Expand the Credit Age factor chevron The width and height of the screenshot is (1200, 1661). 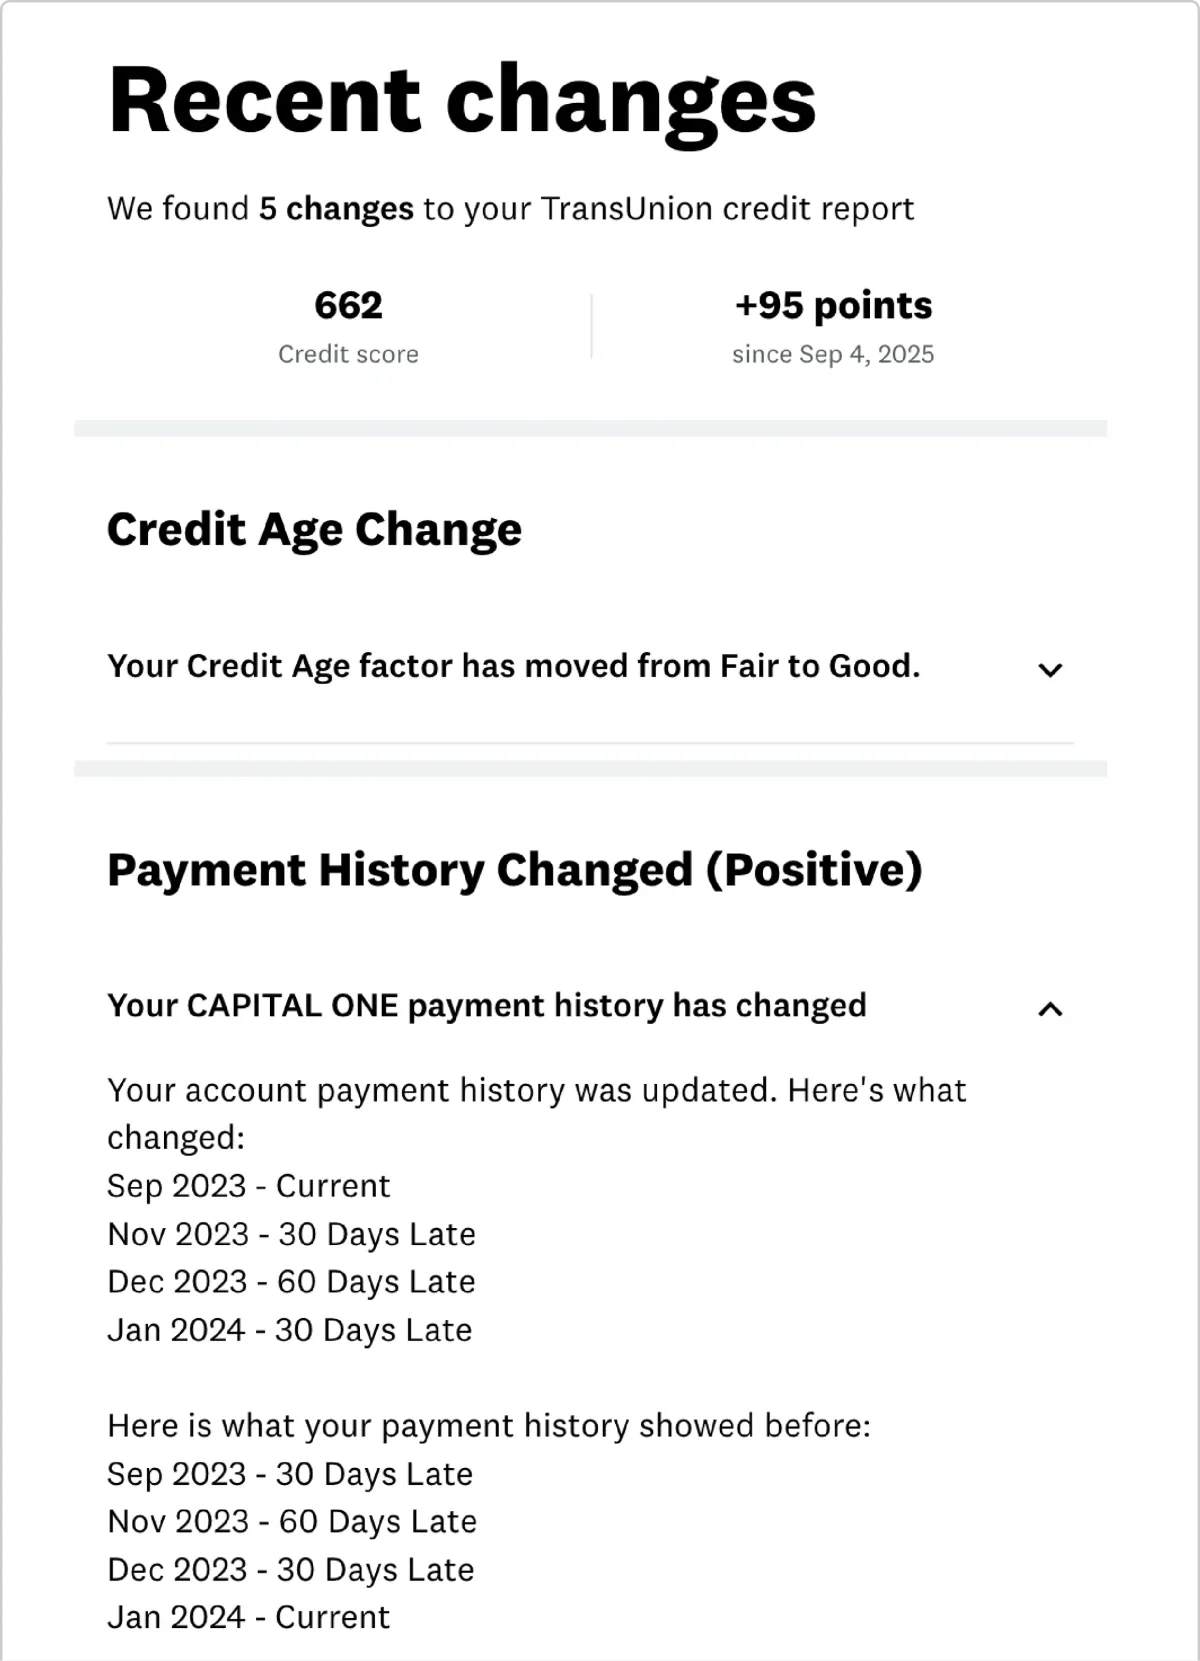tap(1050, 670)
